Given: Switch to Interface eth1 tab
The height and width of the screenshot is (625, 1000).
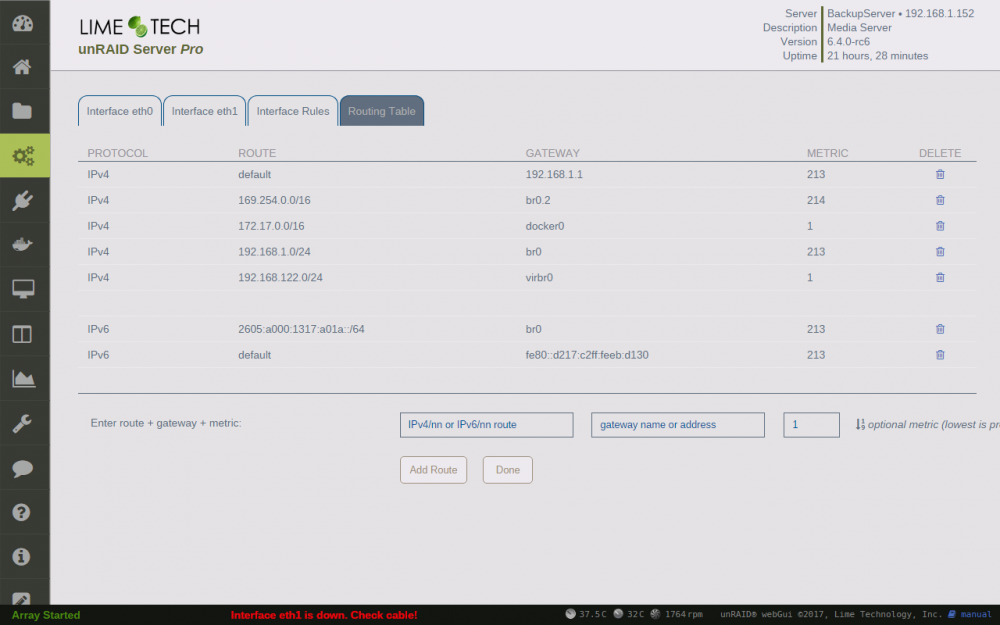Looking at the screenshot, I should click(x=204, y=111).
